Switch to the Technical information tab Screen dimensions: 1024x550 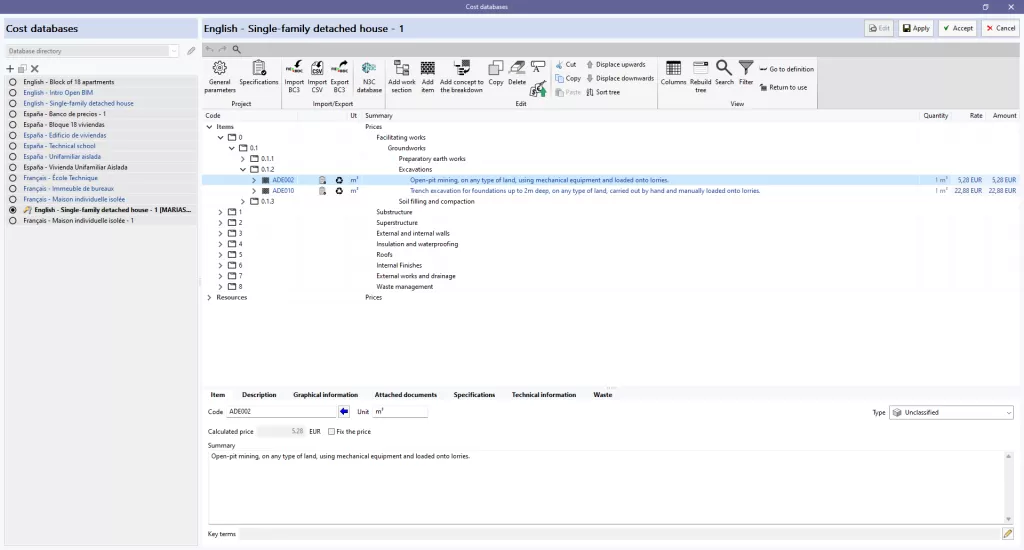point(543,395)
